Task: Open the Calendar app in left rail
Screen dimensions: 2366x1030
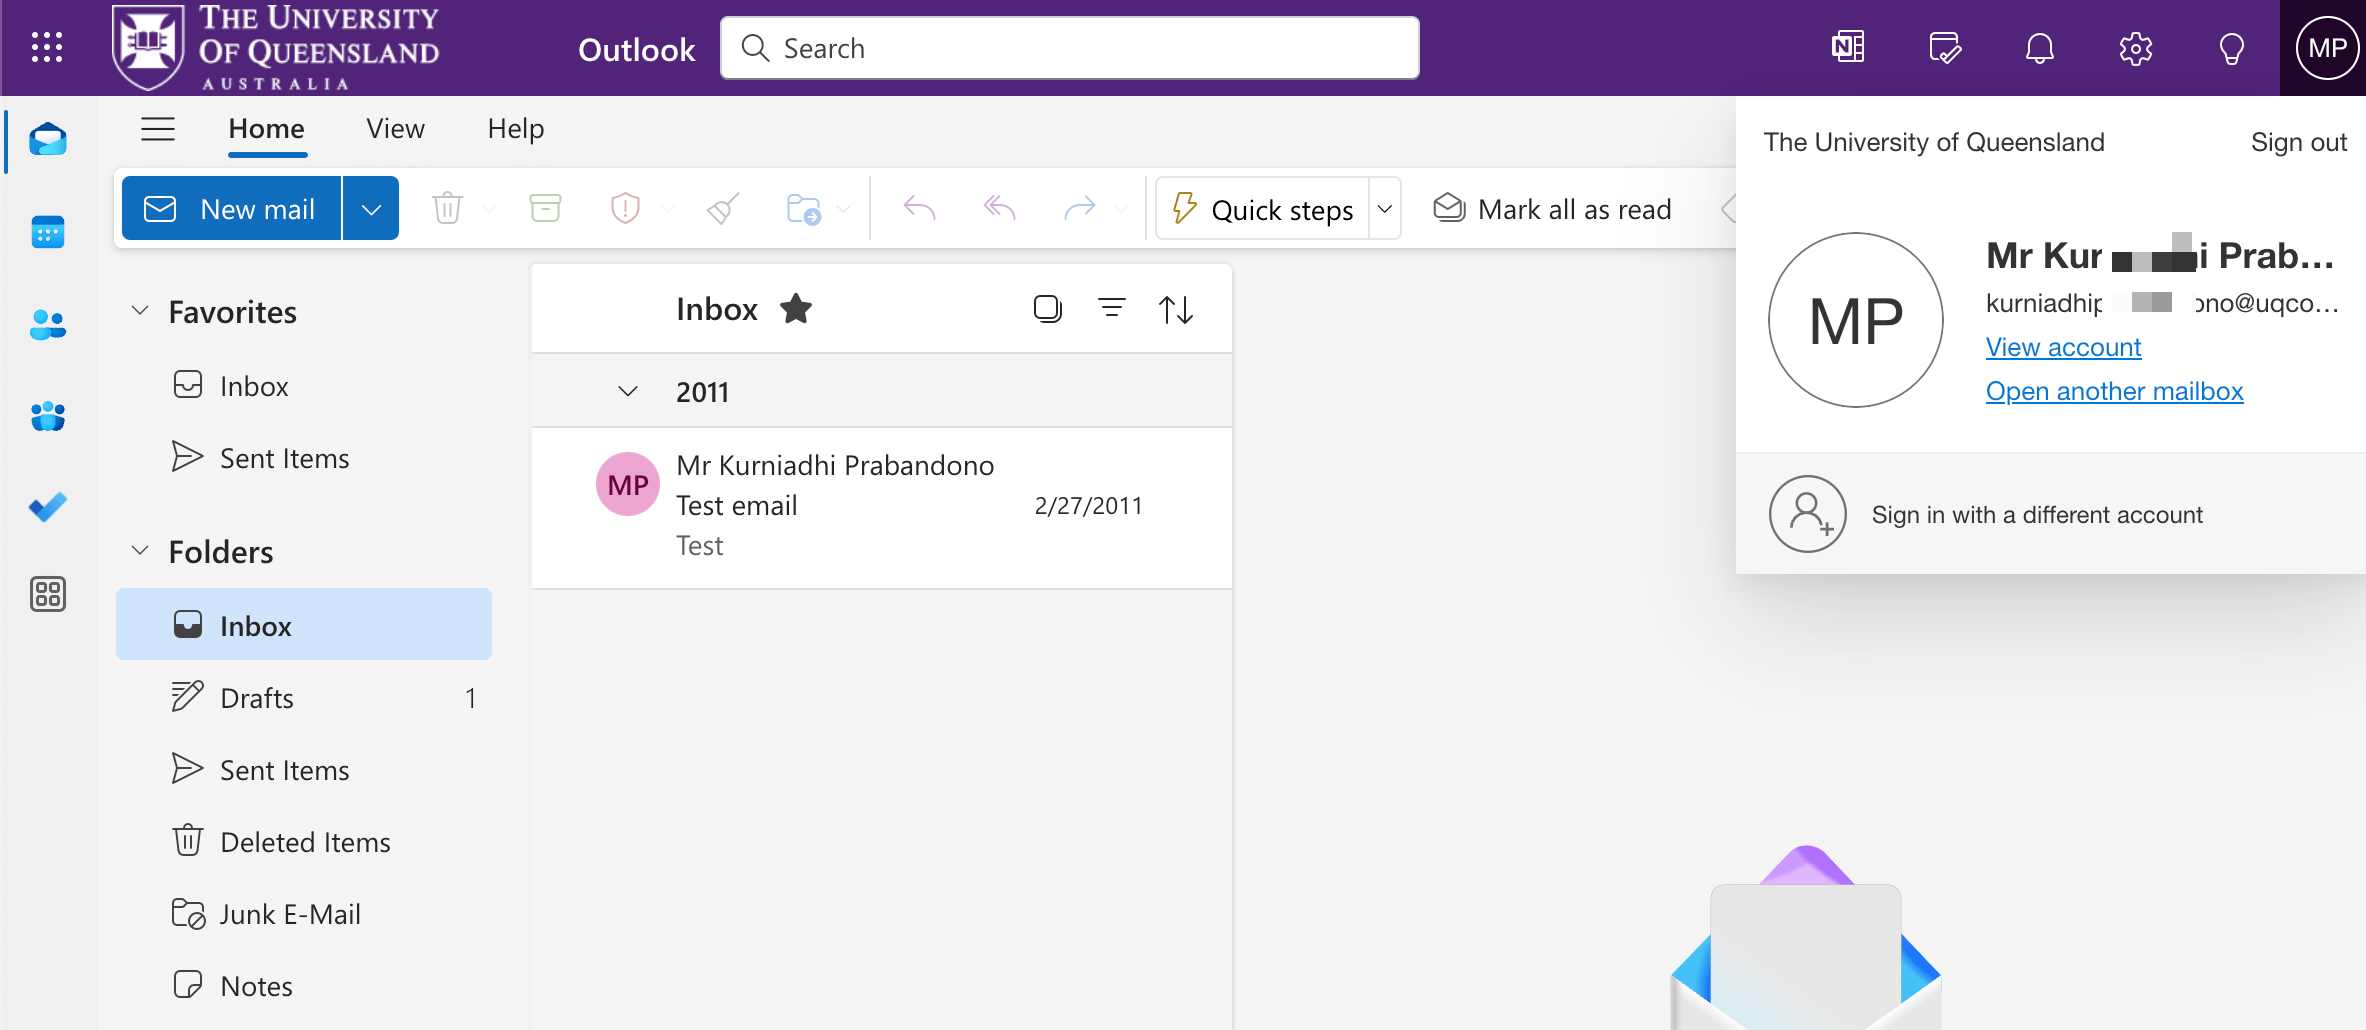Action: pos(48,232)
